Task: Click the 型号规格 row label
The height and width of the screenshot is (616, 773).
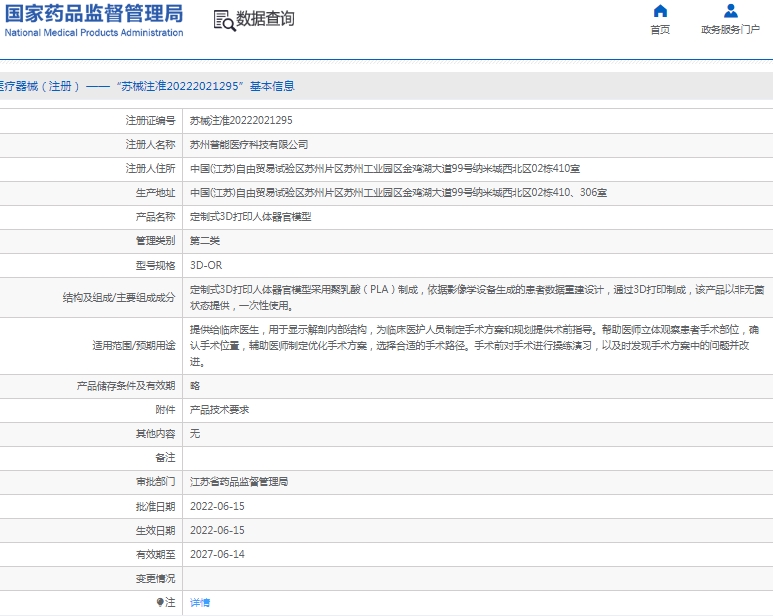Action: 155,266
